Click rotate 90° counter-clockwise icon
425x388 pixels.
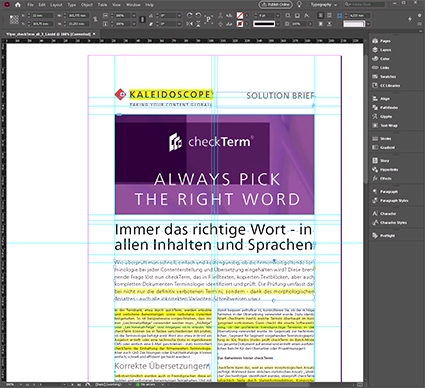[x=198, y=15]
